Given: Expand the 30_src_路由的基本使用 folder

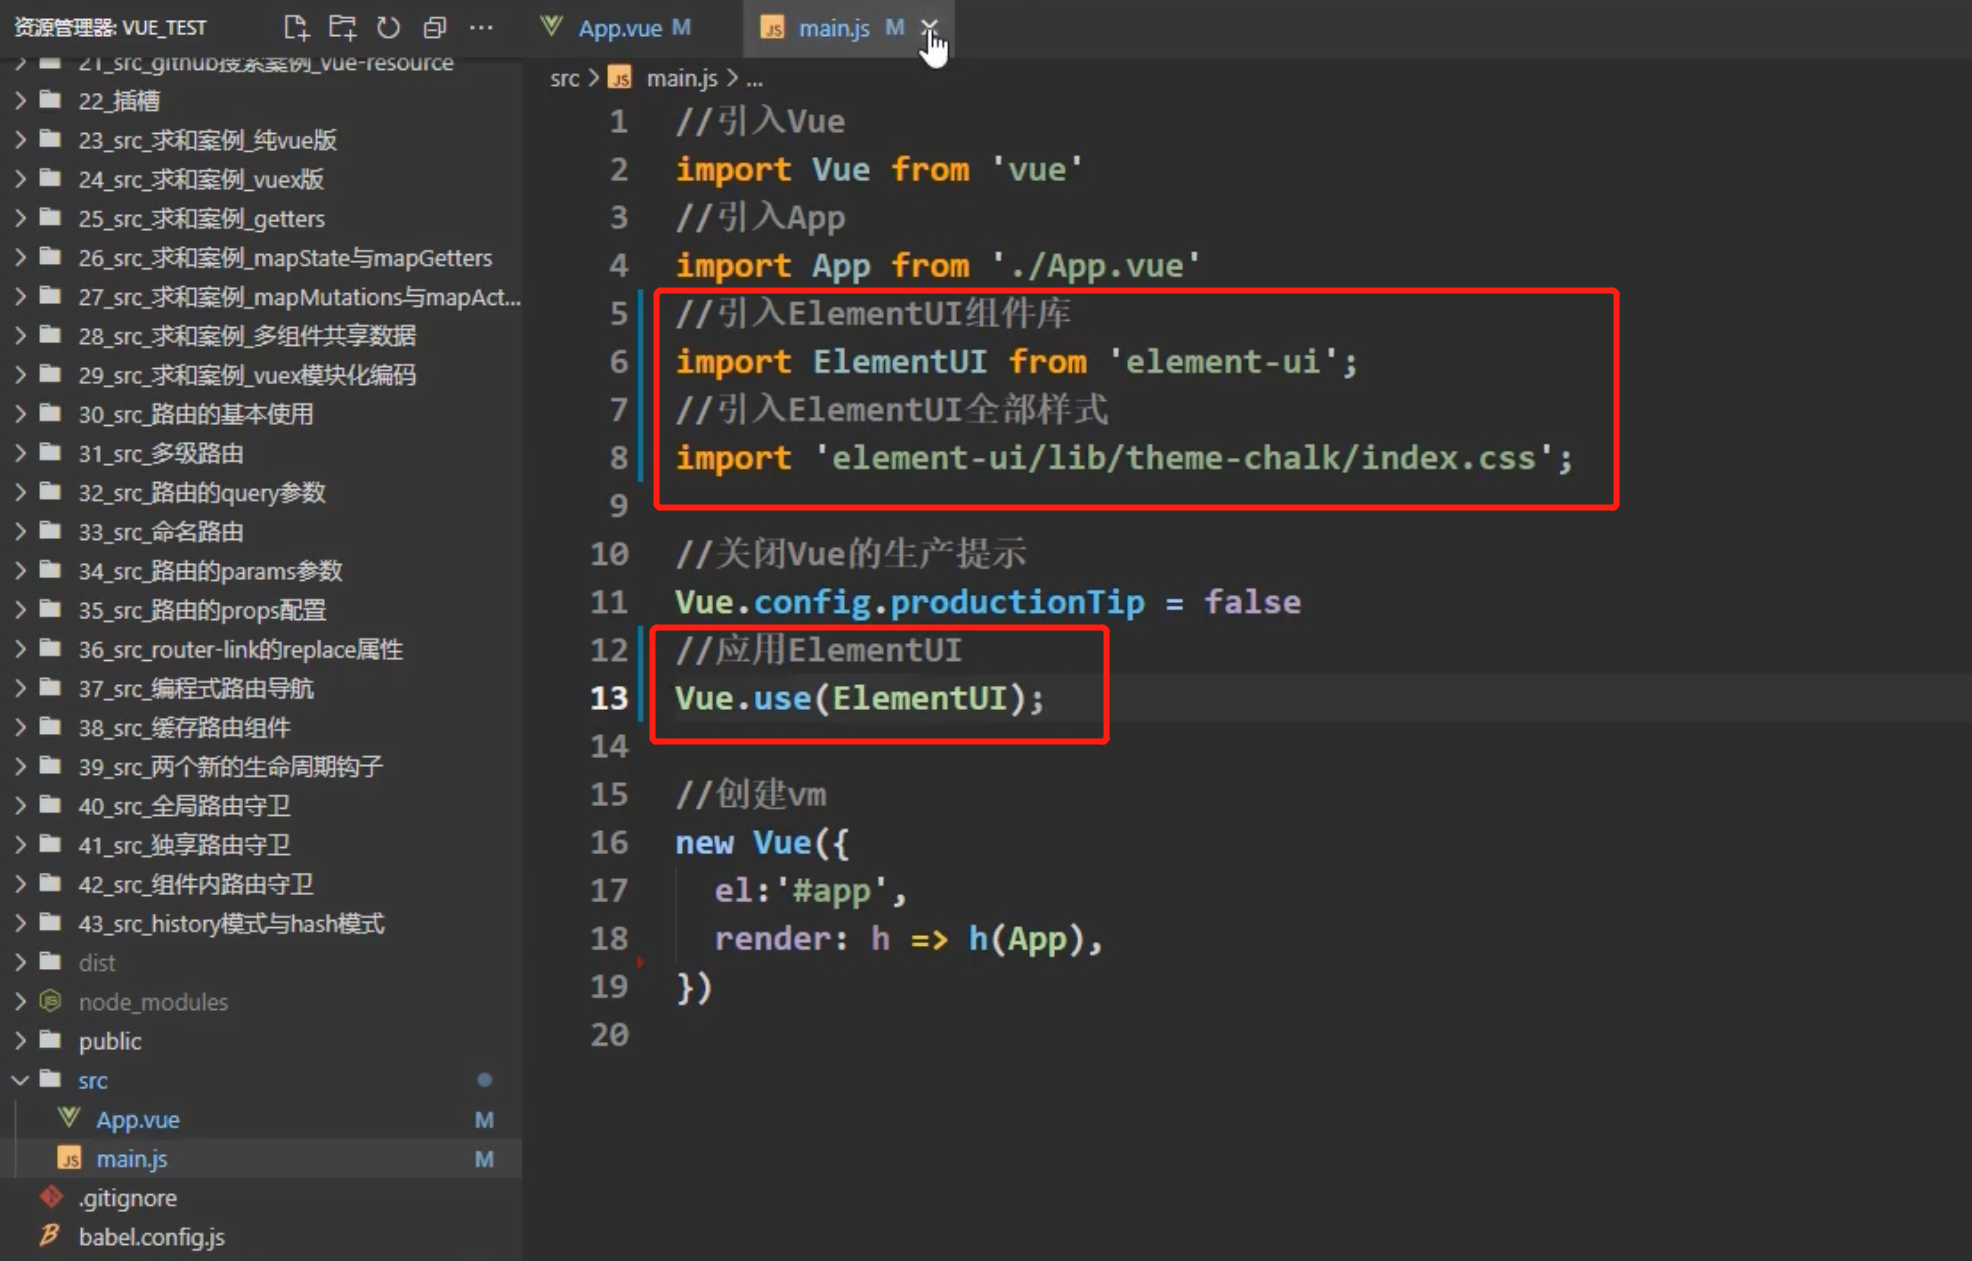Looking at the screenshot, I should pyautogui.click(x=20, y=413).
